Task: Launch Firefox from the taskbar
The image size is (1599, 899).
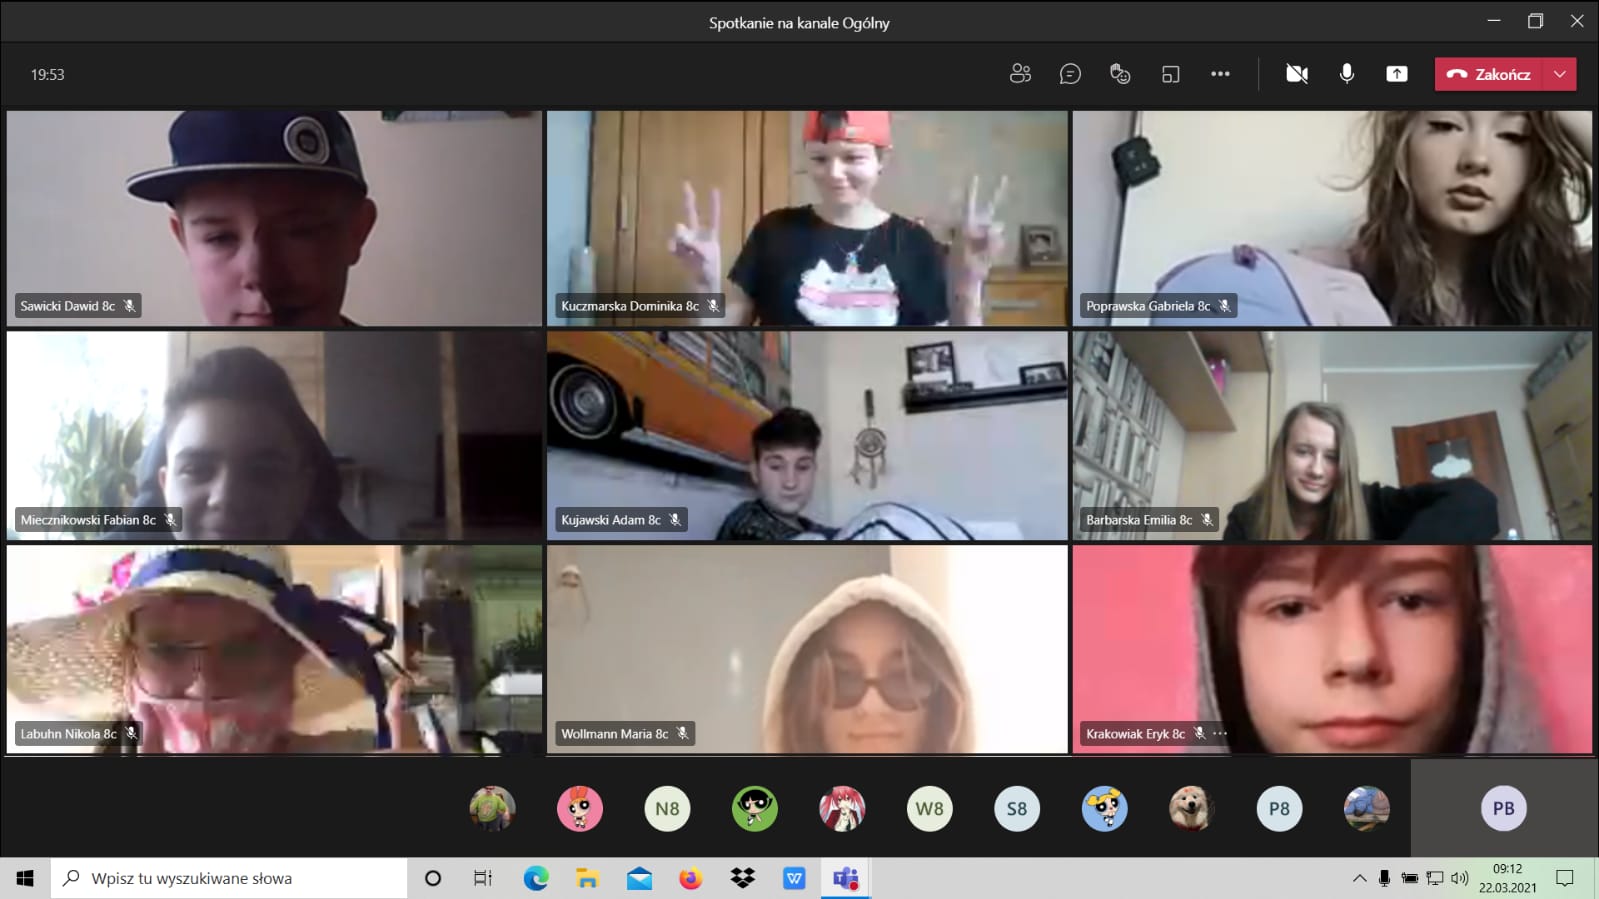Action: [x=690, y=878]
